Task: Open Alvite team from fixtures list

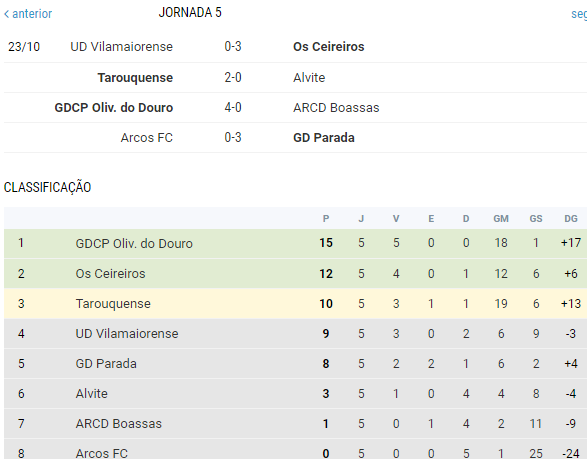Action: [x=309, y=78]
